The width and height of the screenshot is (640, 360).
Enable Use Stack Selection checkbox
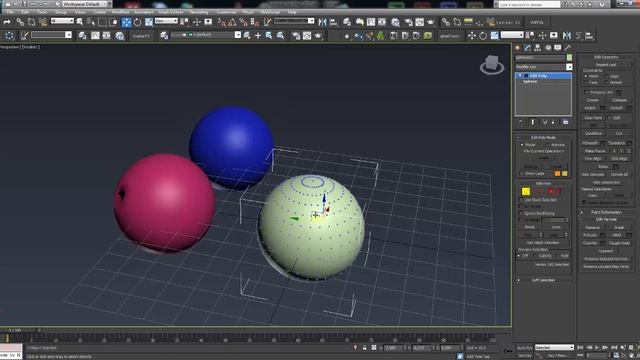click(x=521, y=200)
